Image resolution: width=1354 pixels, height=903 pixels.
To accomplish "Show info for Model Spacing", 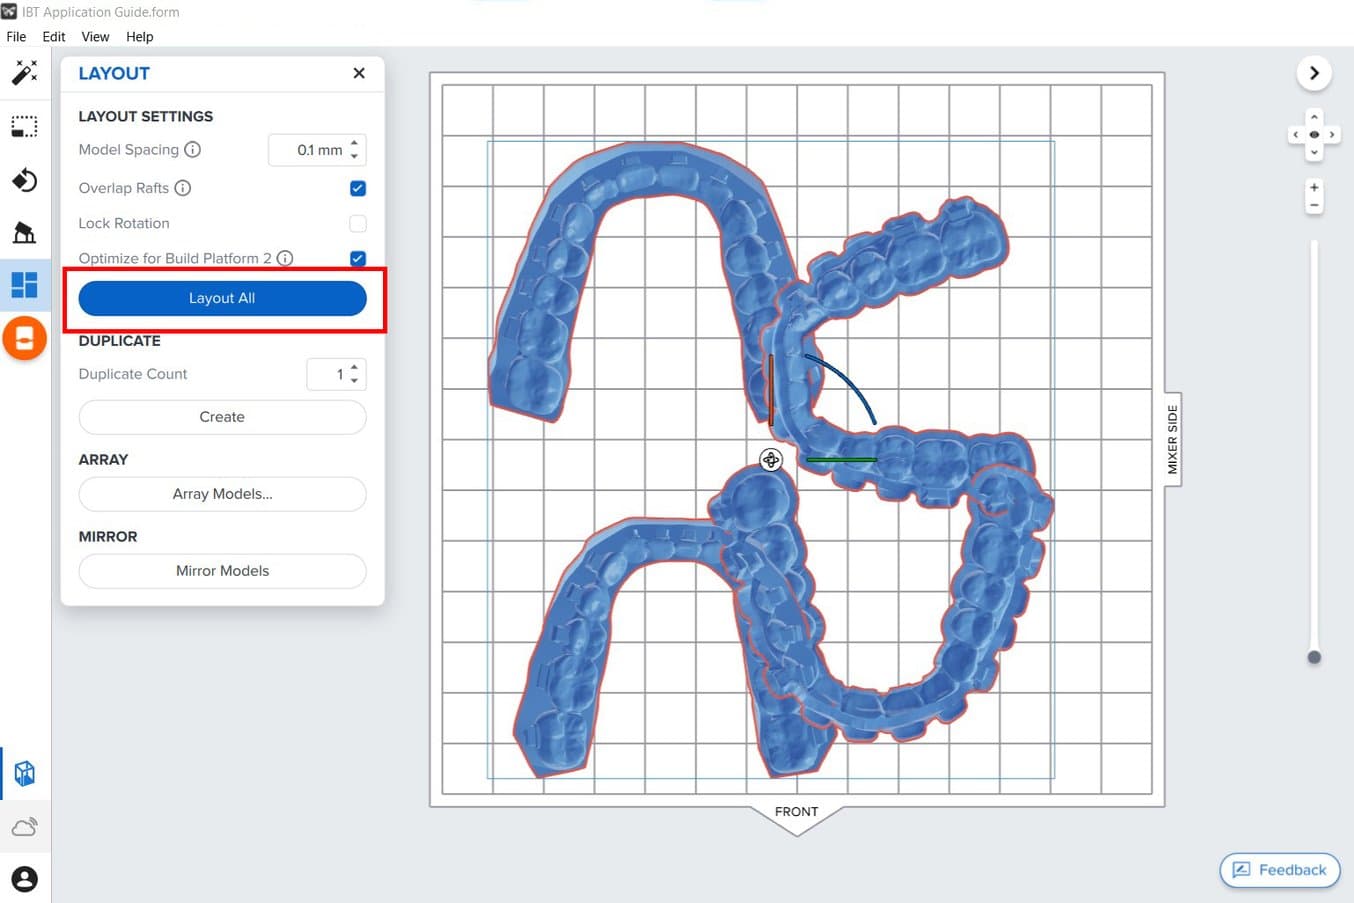I will tap(193, 149).
